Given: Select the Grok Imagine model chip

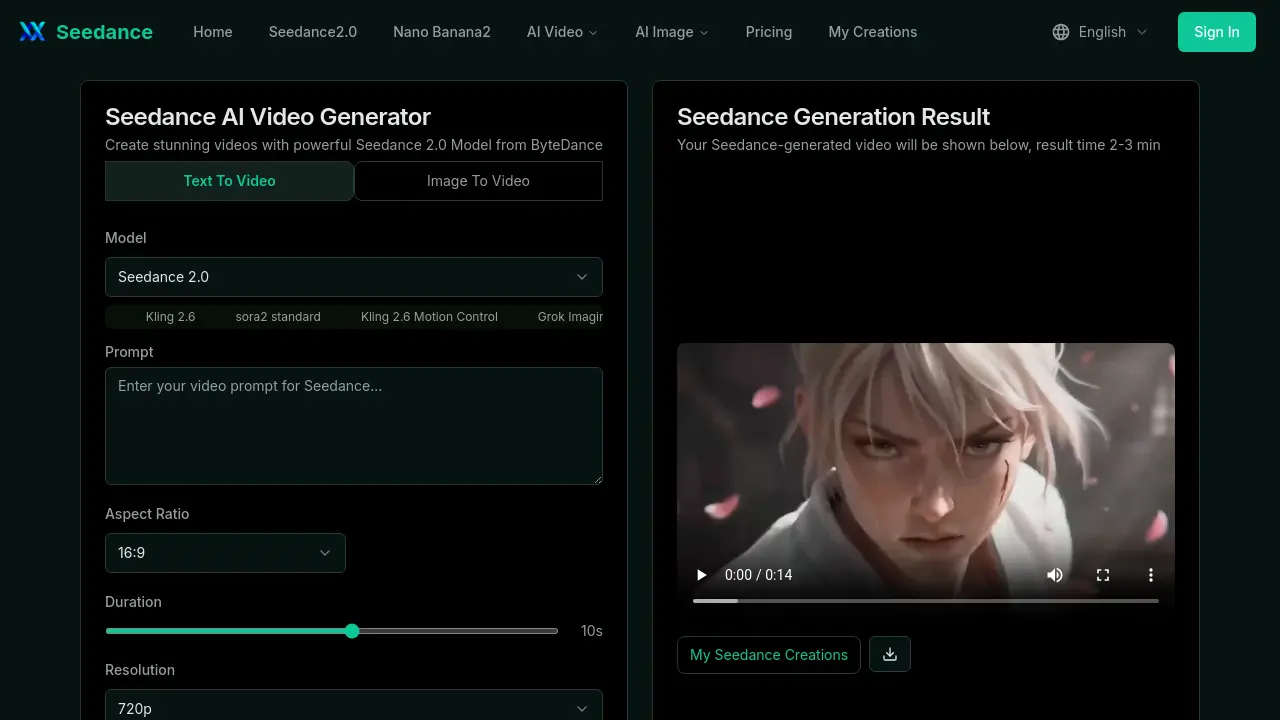Looking at the screenshot, I should (570, 317).
